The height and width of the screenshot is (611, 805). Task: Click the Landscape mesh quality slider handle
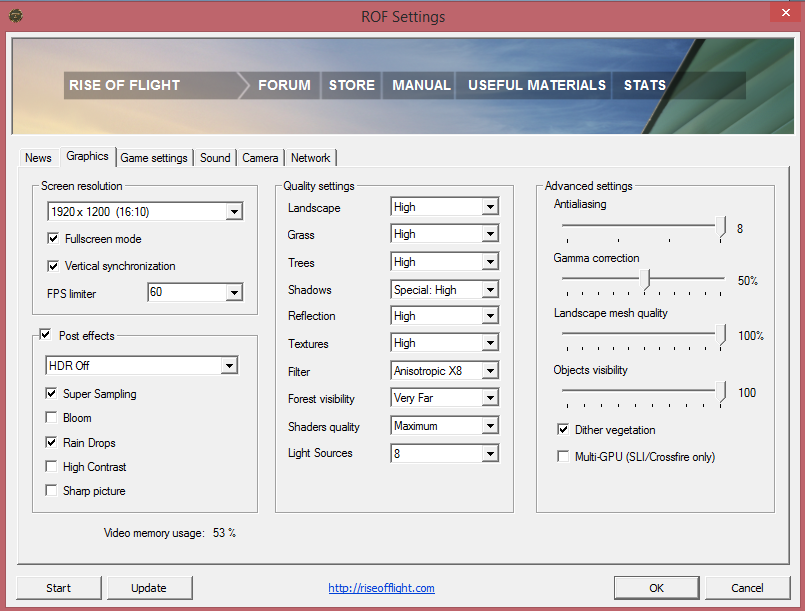point(721,335)
